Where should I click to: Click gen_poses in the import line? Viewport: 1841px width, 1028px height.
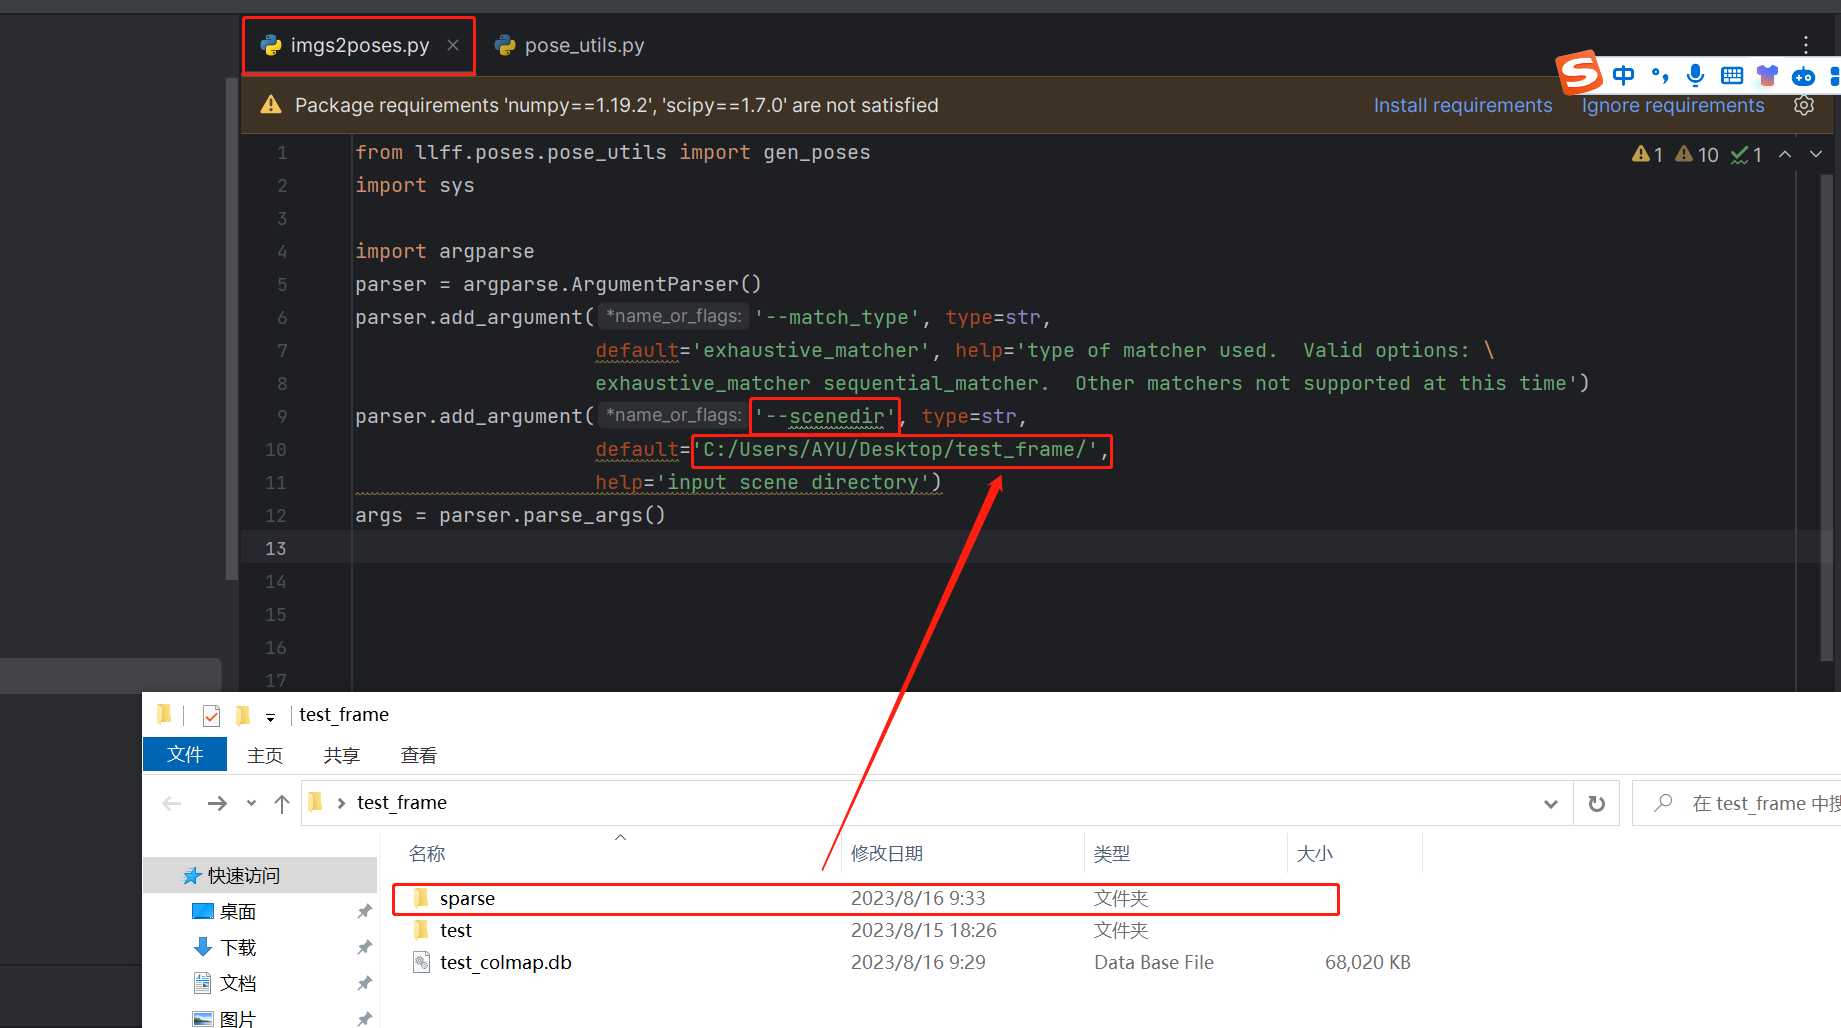pos(817,153)
